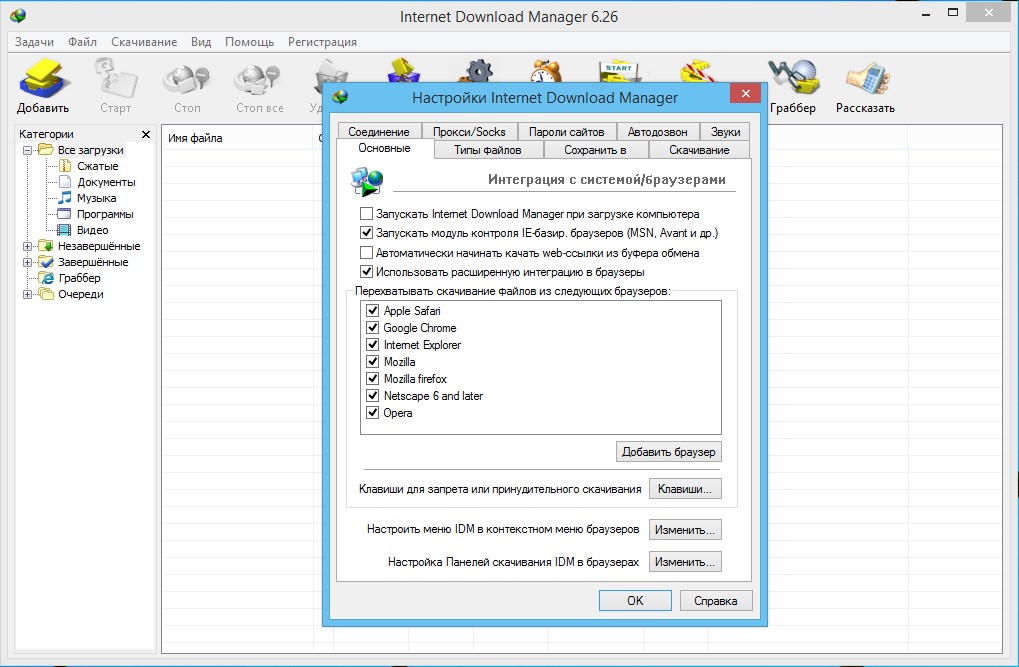Image resolution: width=1019 pixels, height=667 pixels.
Task: Switch to the Типы файлов tab
Action: 487,150
